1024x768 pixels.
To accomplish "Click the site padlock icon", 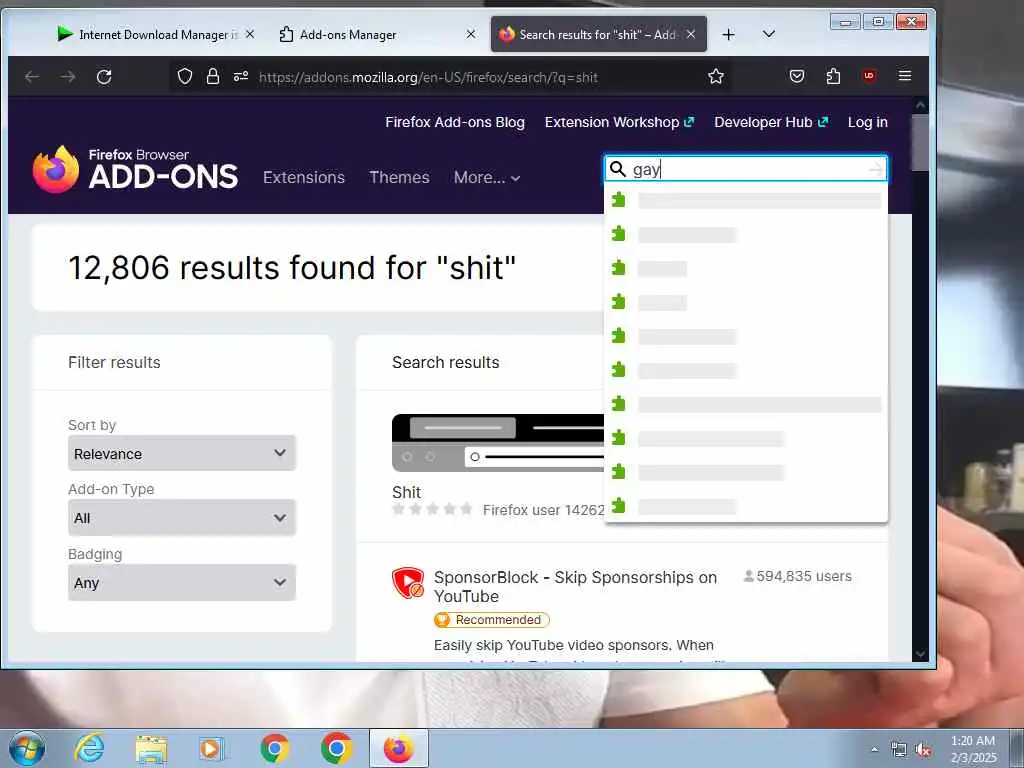I will [213, 76].
